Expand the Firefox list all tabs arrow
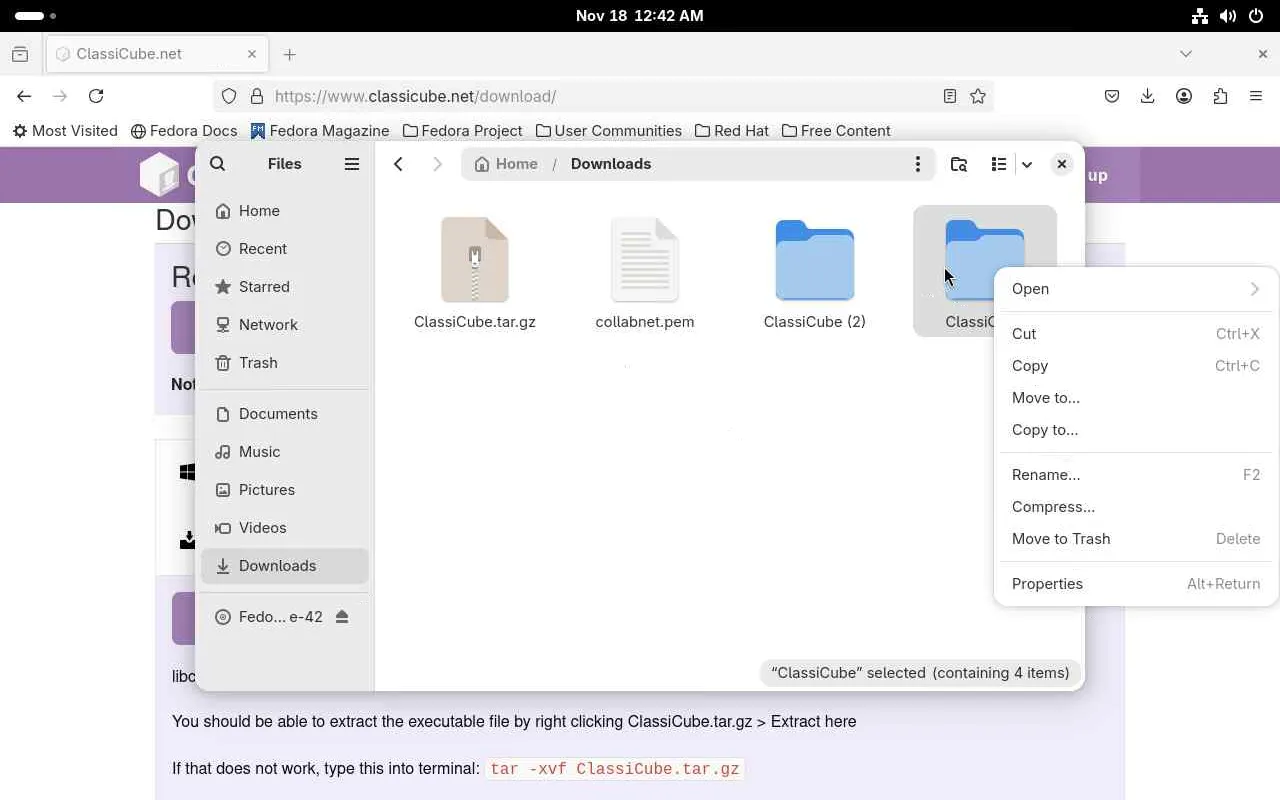The image size is (1280, 800). tap(1186, 54)
